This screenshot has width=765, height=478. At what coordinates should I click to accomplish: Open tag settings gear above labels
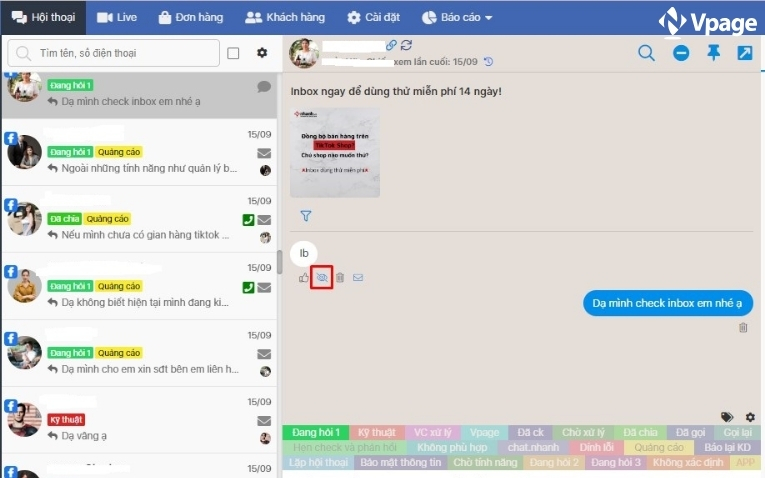click(x=750, y=417)
